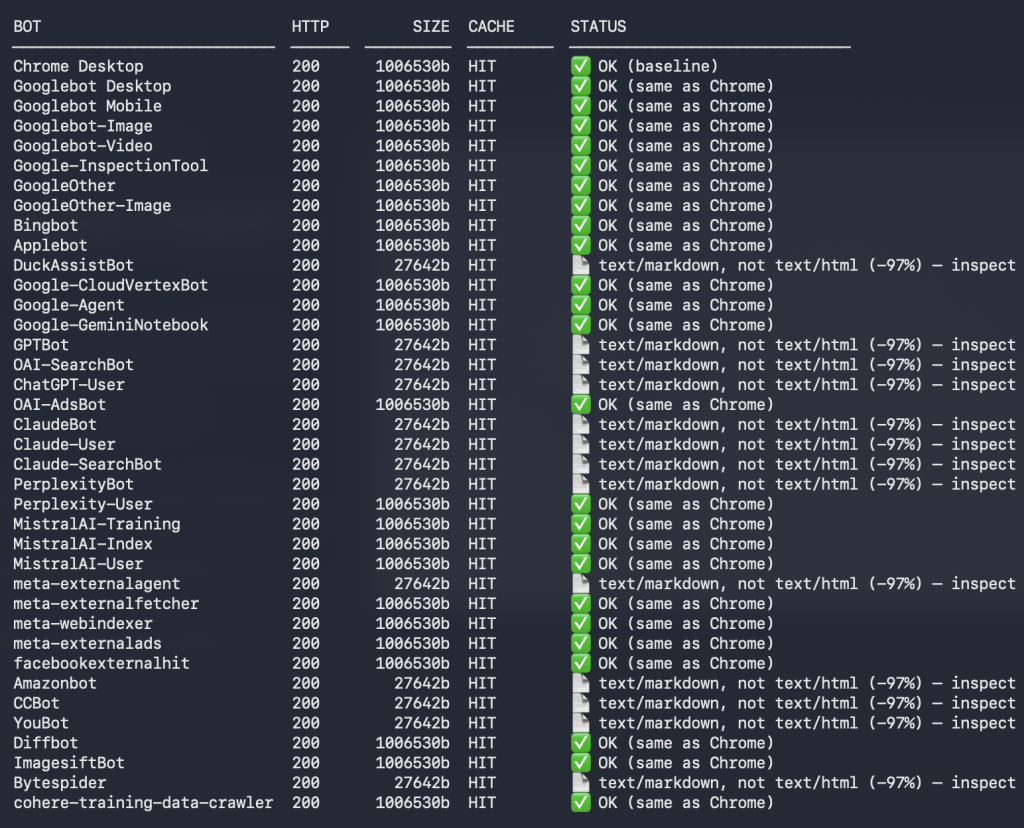Select the document icon in the Bytespider row
The width and height of the screenshot is (1024, 828).
point(581,783)
